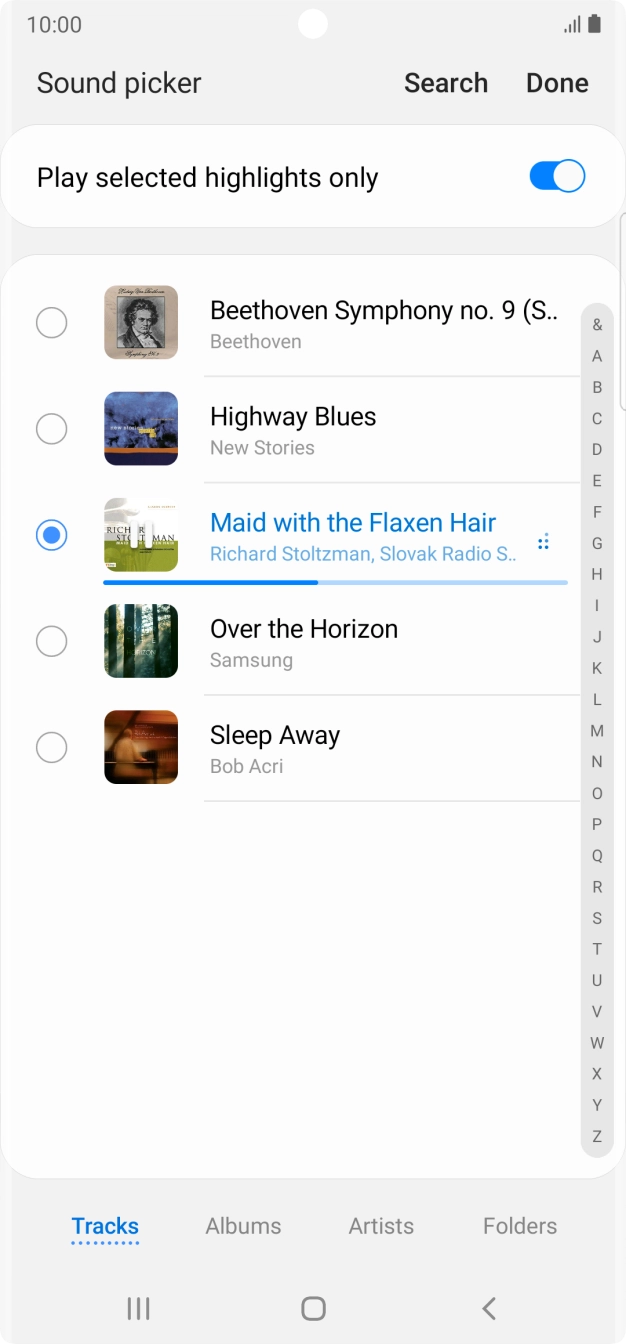Screen dimensions: 626x1344
Task: Tap the back navigation arrow
Action: 488,1308
